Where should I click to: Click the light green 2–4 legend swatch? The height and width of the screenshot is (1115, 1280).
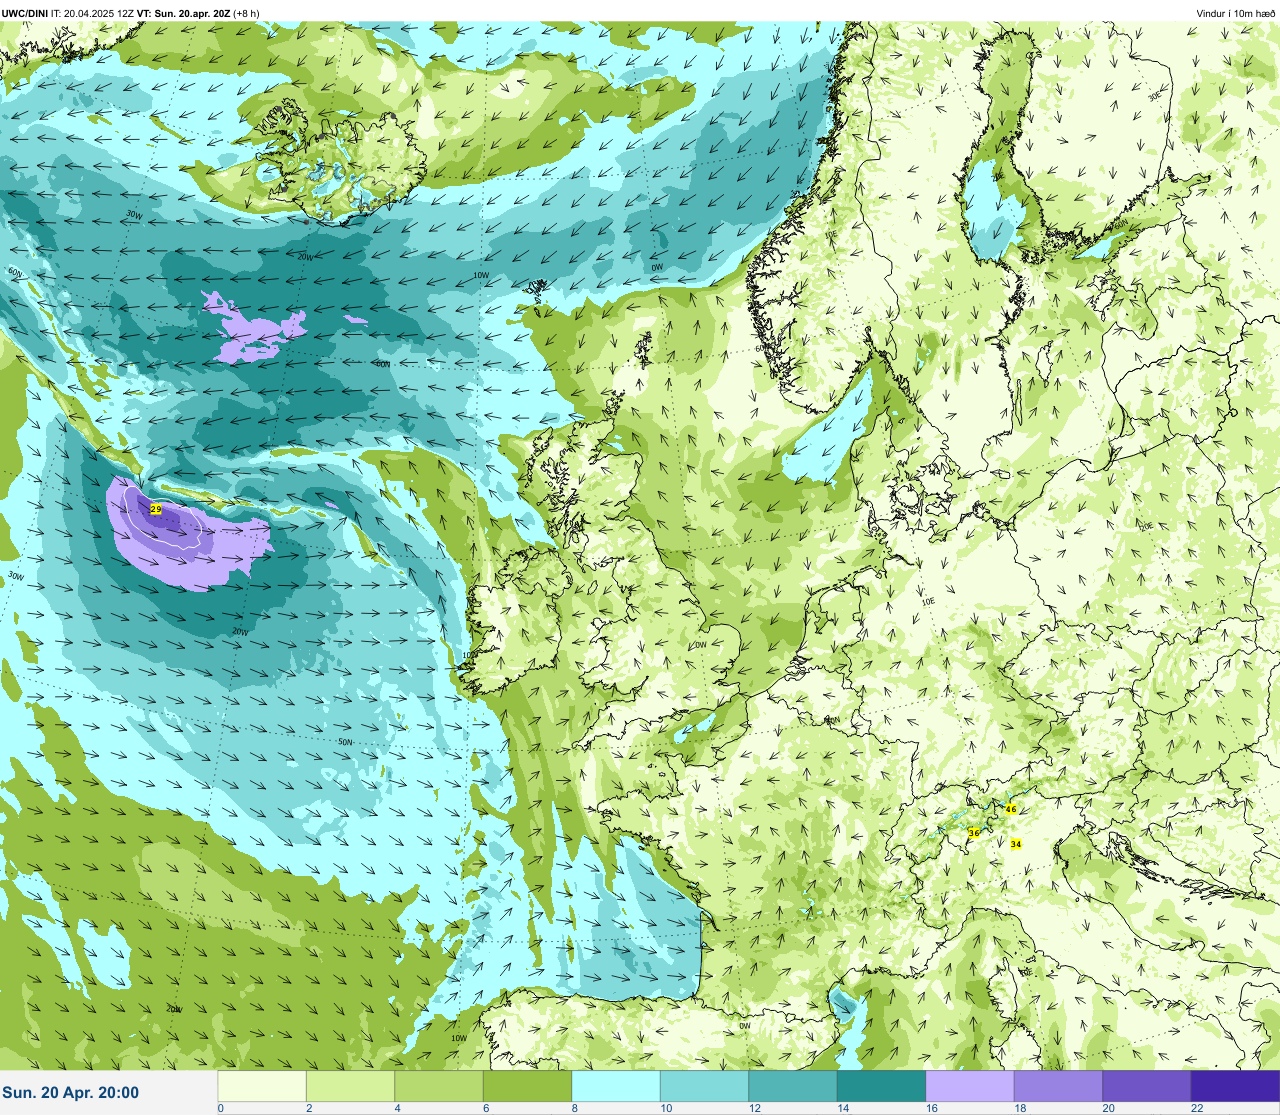click(350, 1086)
